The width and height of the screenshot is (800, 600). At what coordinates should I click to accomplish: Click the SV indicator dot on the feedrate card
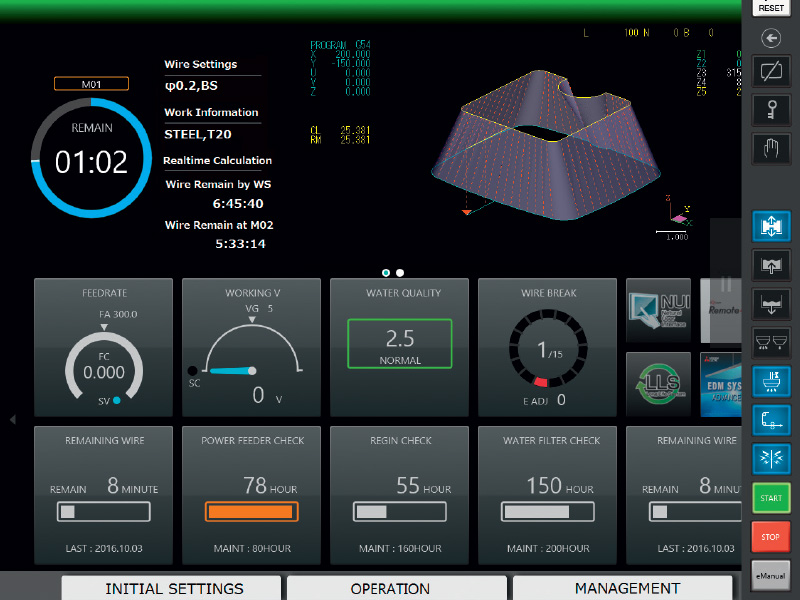117,401
